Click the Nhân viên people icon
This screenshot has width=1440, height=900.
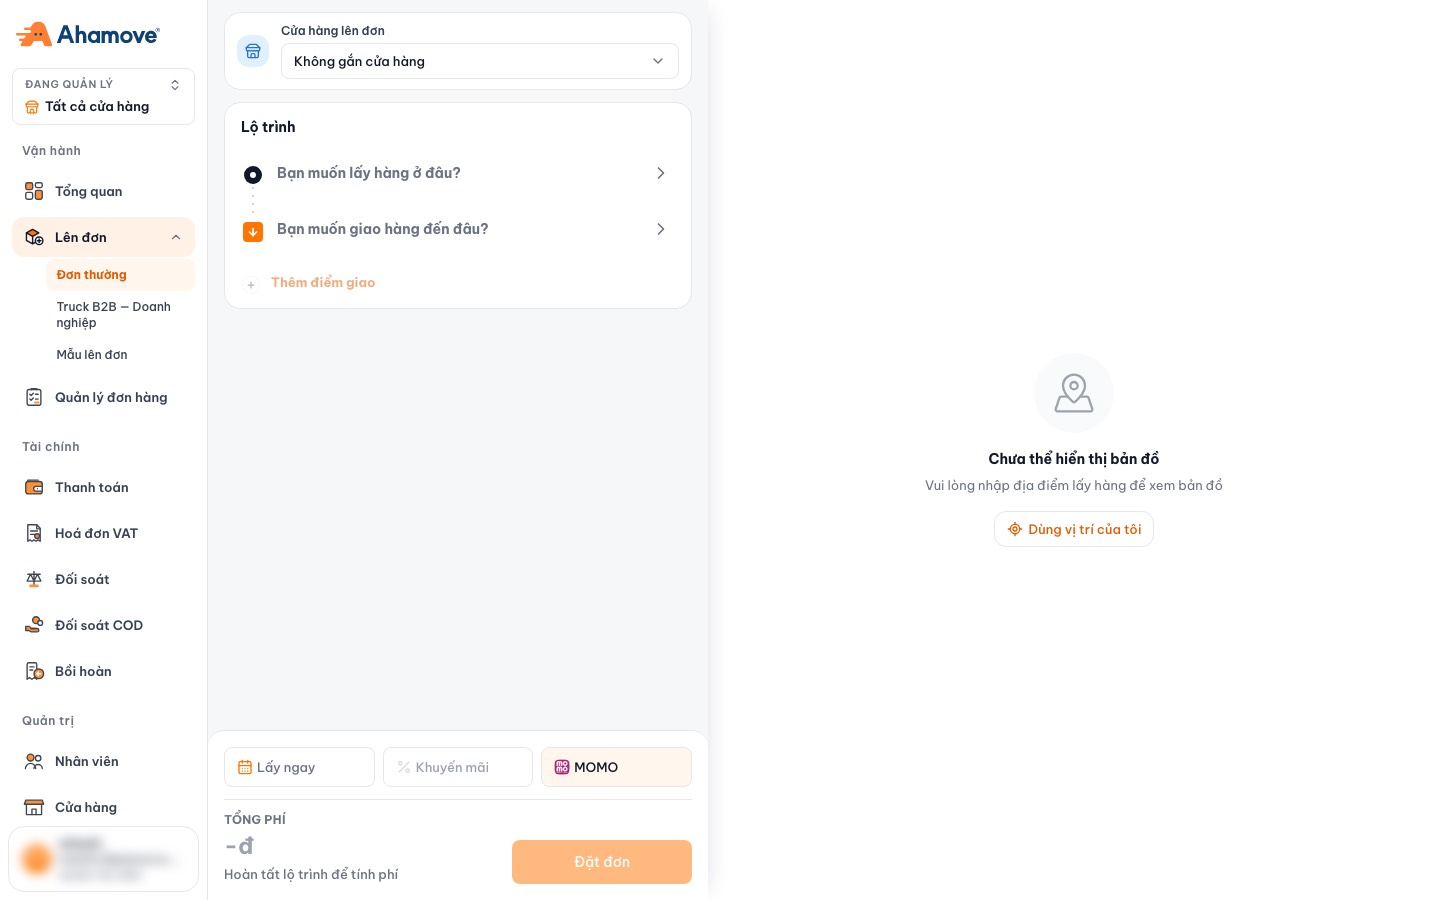click(x=34, y=761)
